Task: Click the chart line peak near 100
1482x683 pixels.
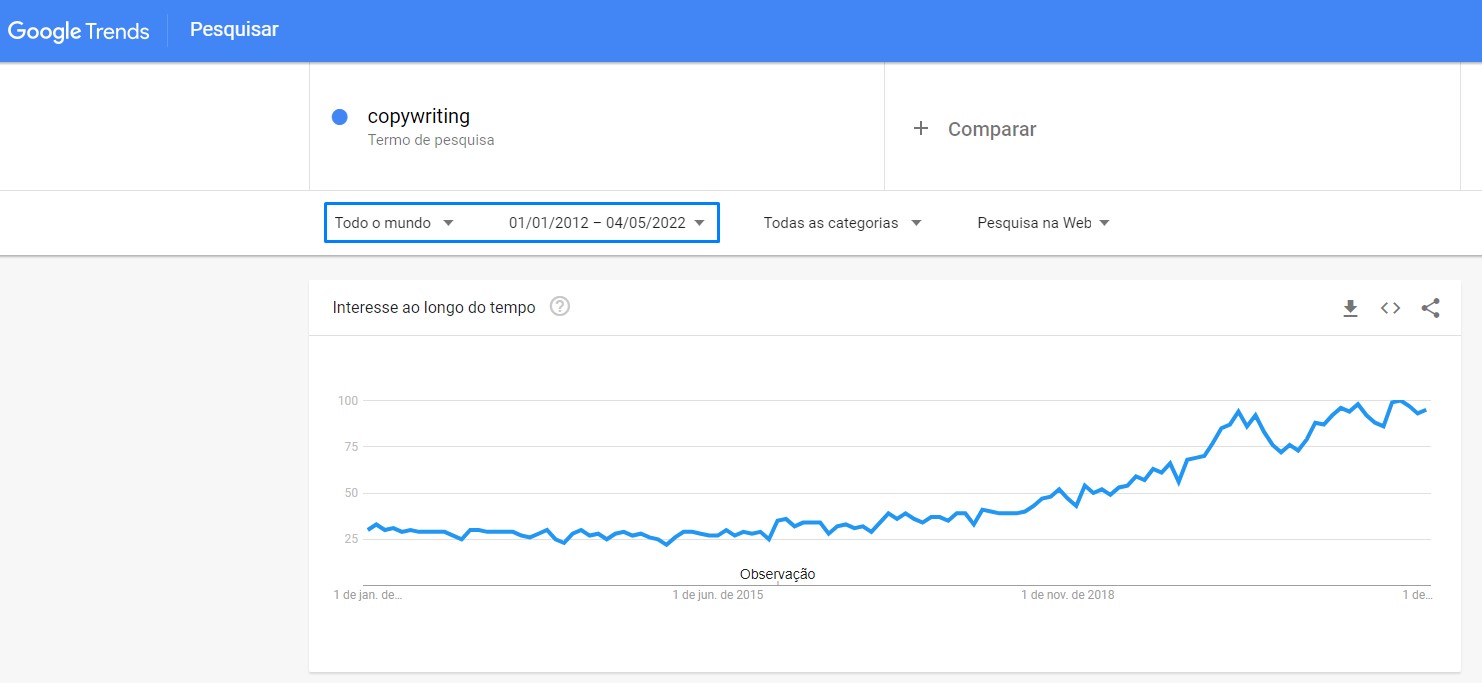Action: coord(1397,400)
